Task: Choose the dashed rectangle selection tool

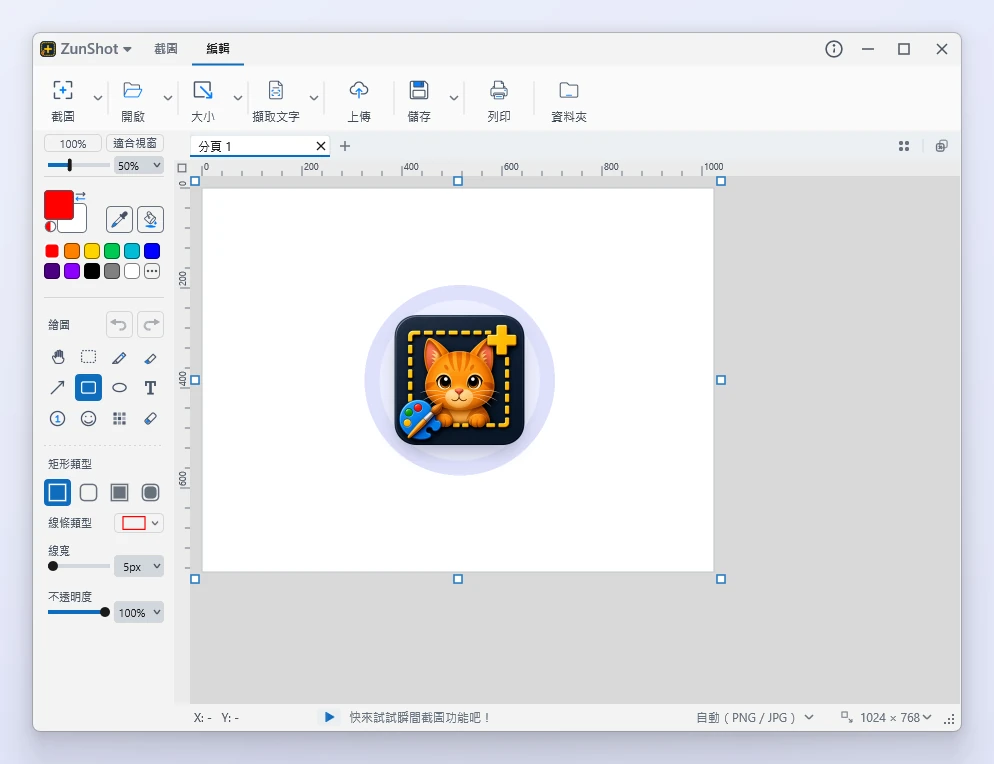Action: click(89, 358)
